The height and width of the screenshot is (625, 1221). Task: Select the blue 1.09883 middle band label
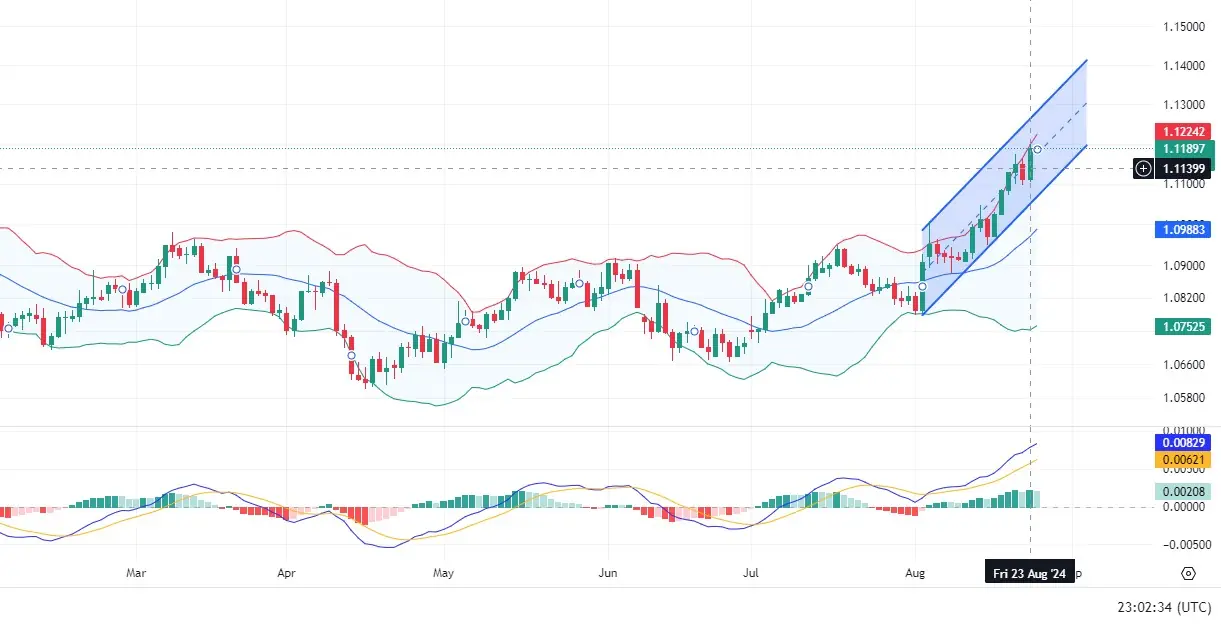click(x=1183, y=230)
